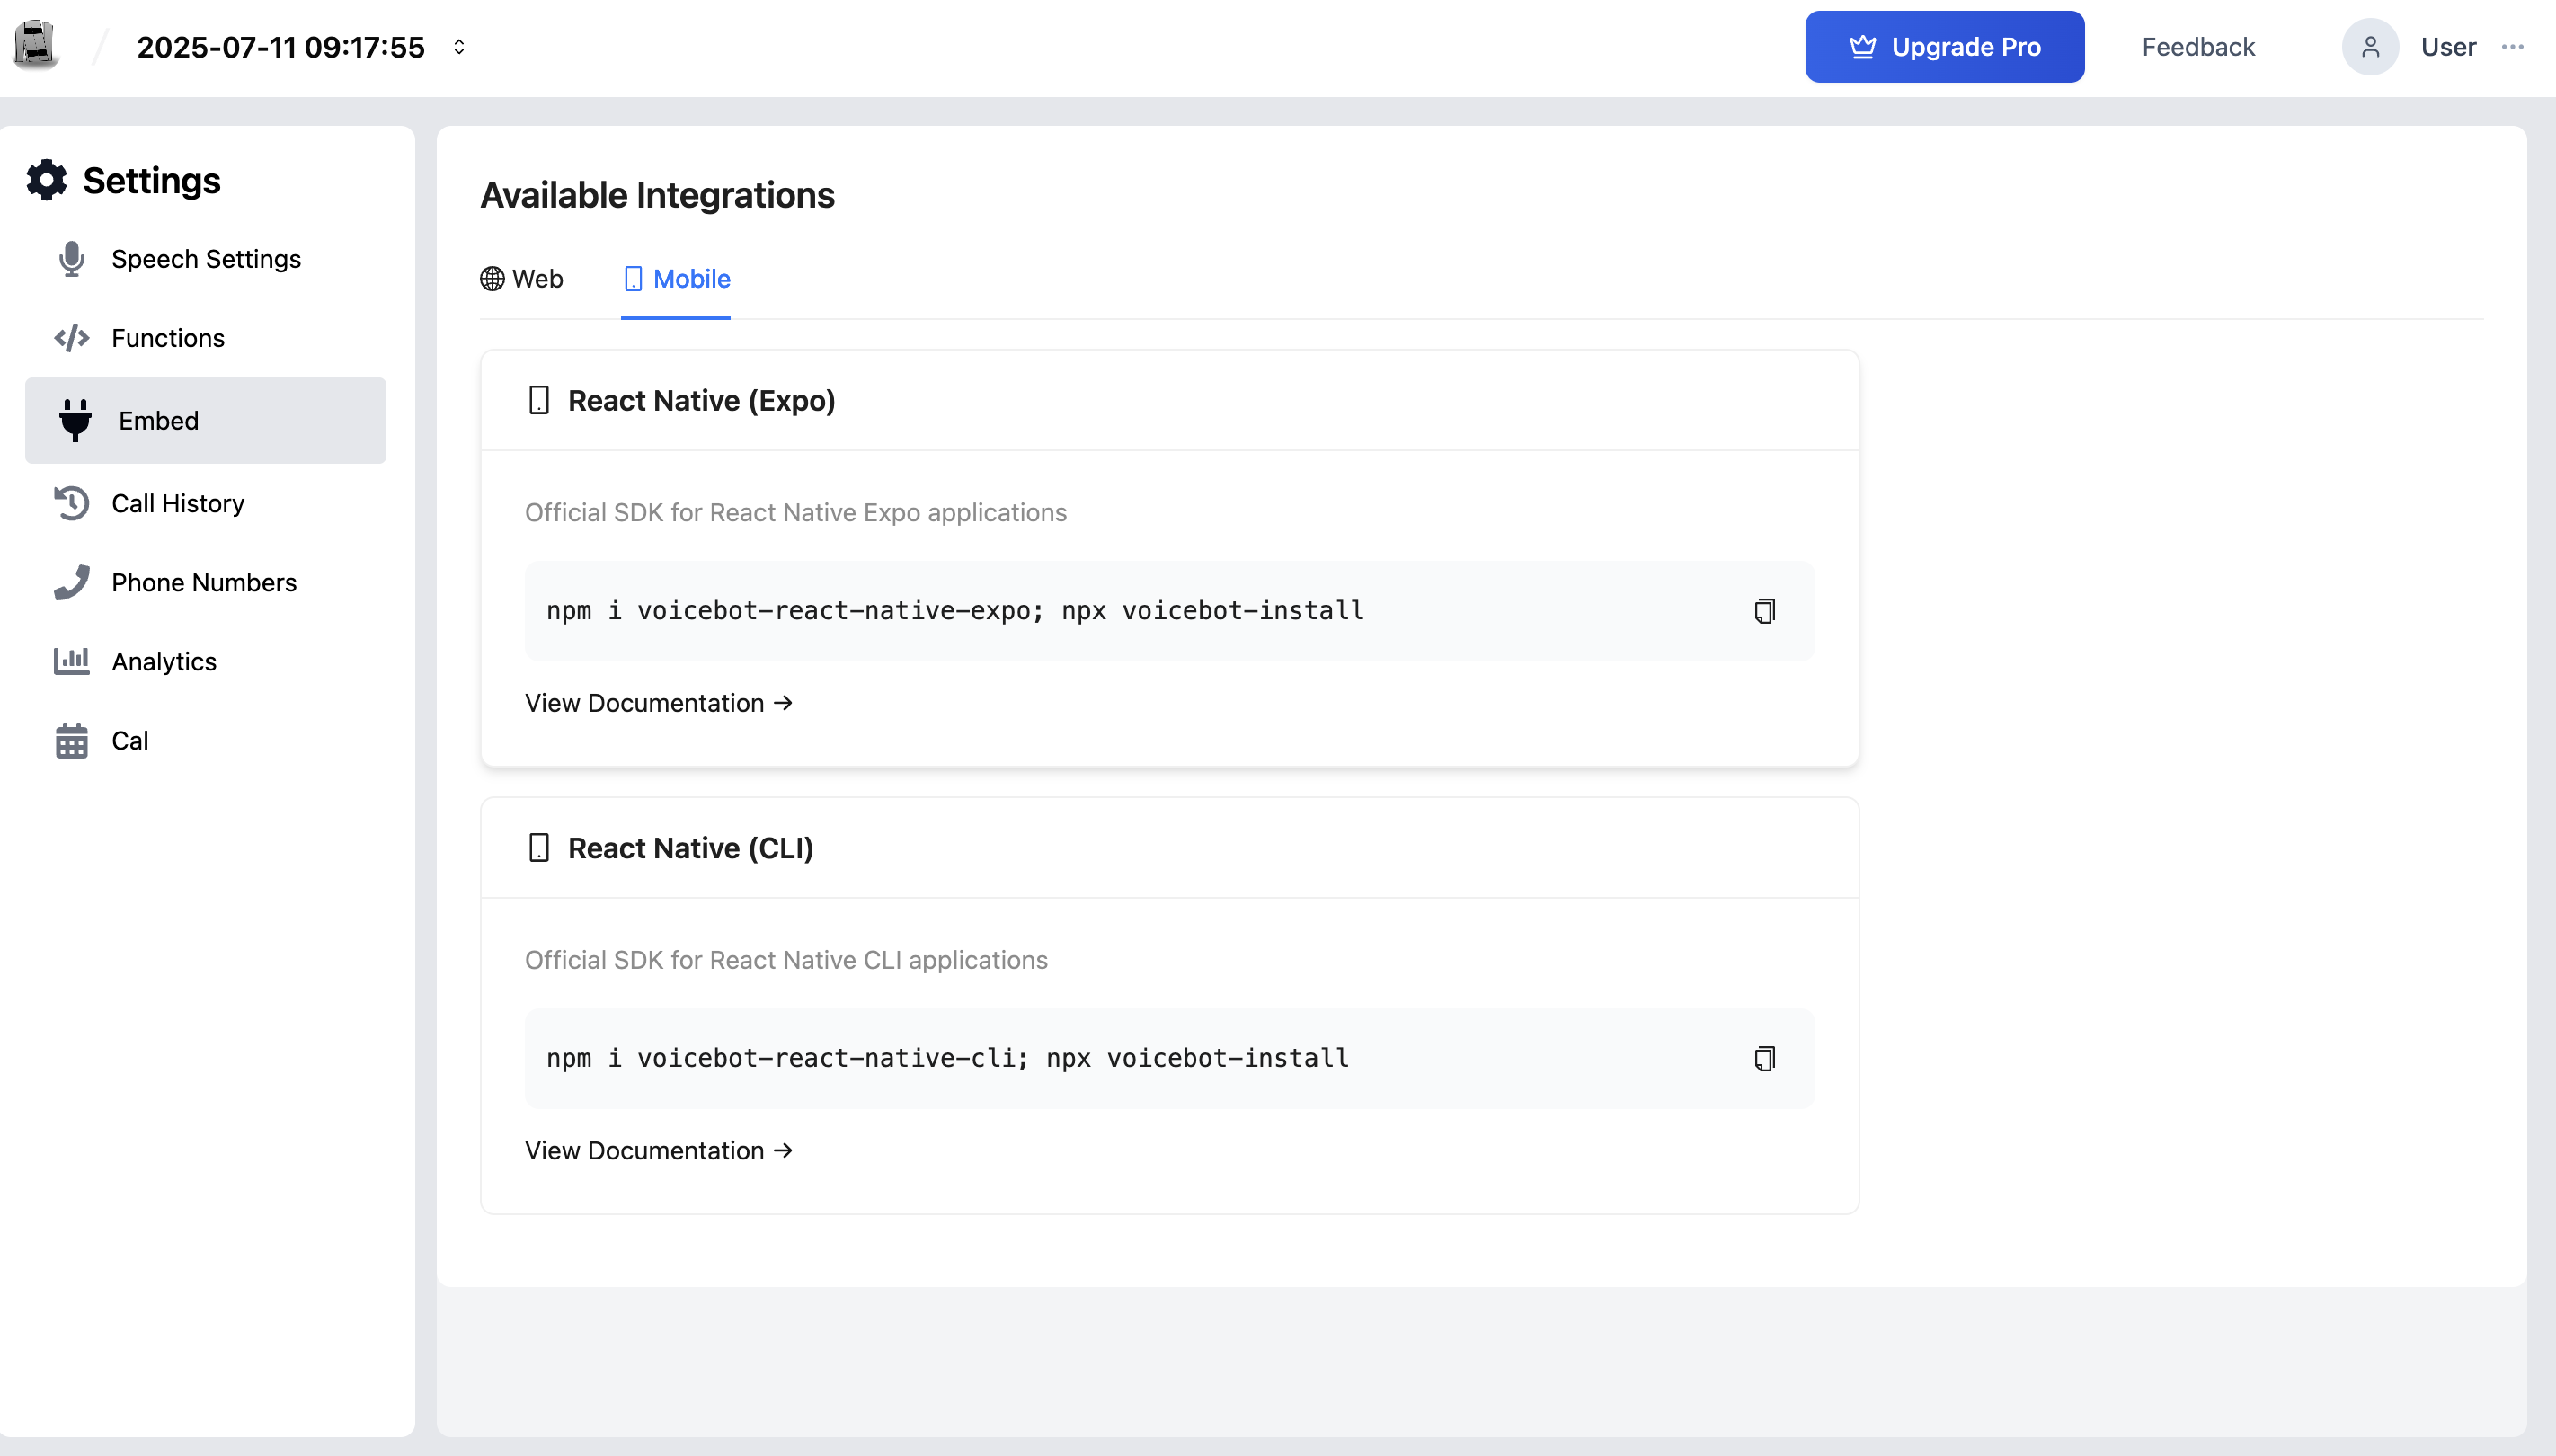2556x1456 pixels.
Task: Copy the Expo npm install command
Action: (x=1765, y=611)
